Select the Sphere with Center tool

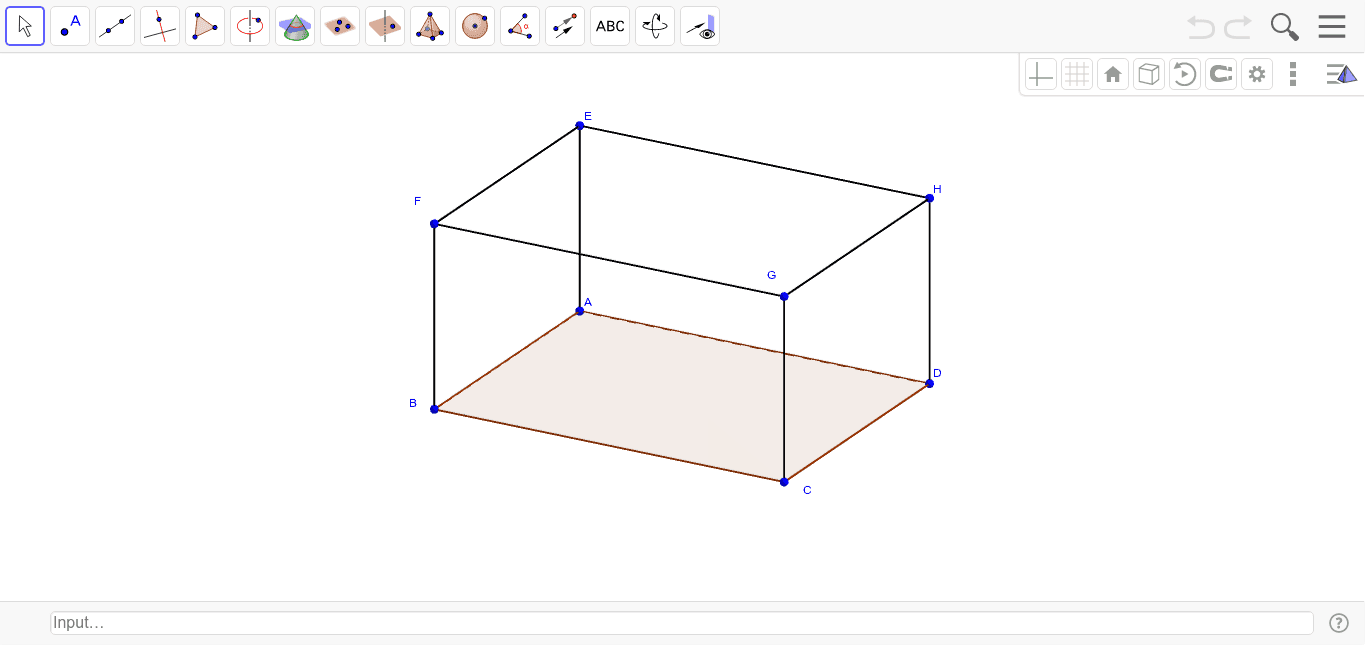pyautogui.click(x=475, y=26)
